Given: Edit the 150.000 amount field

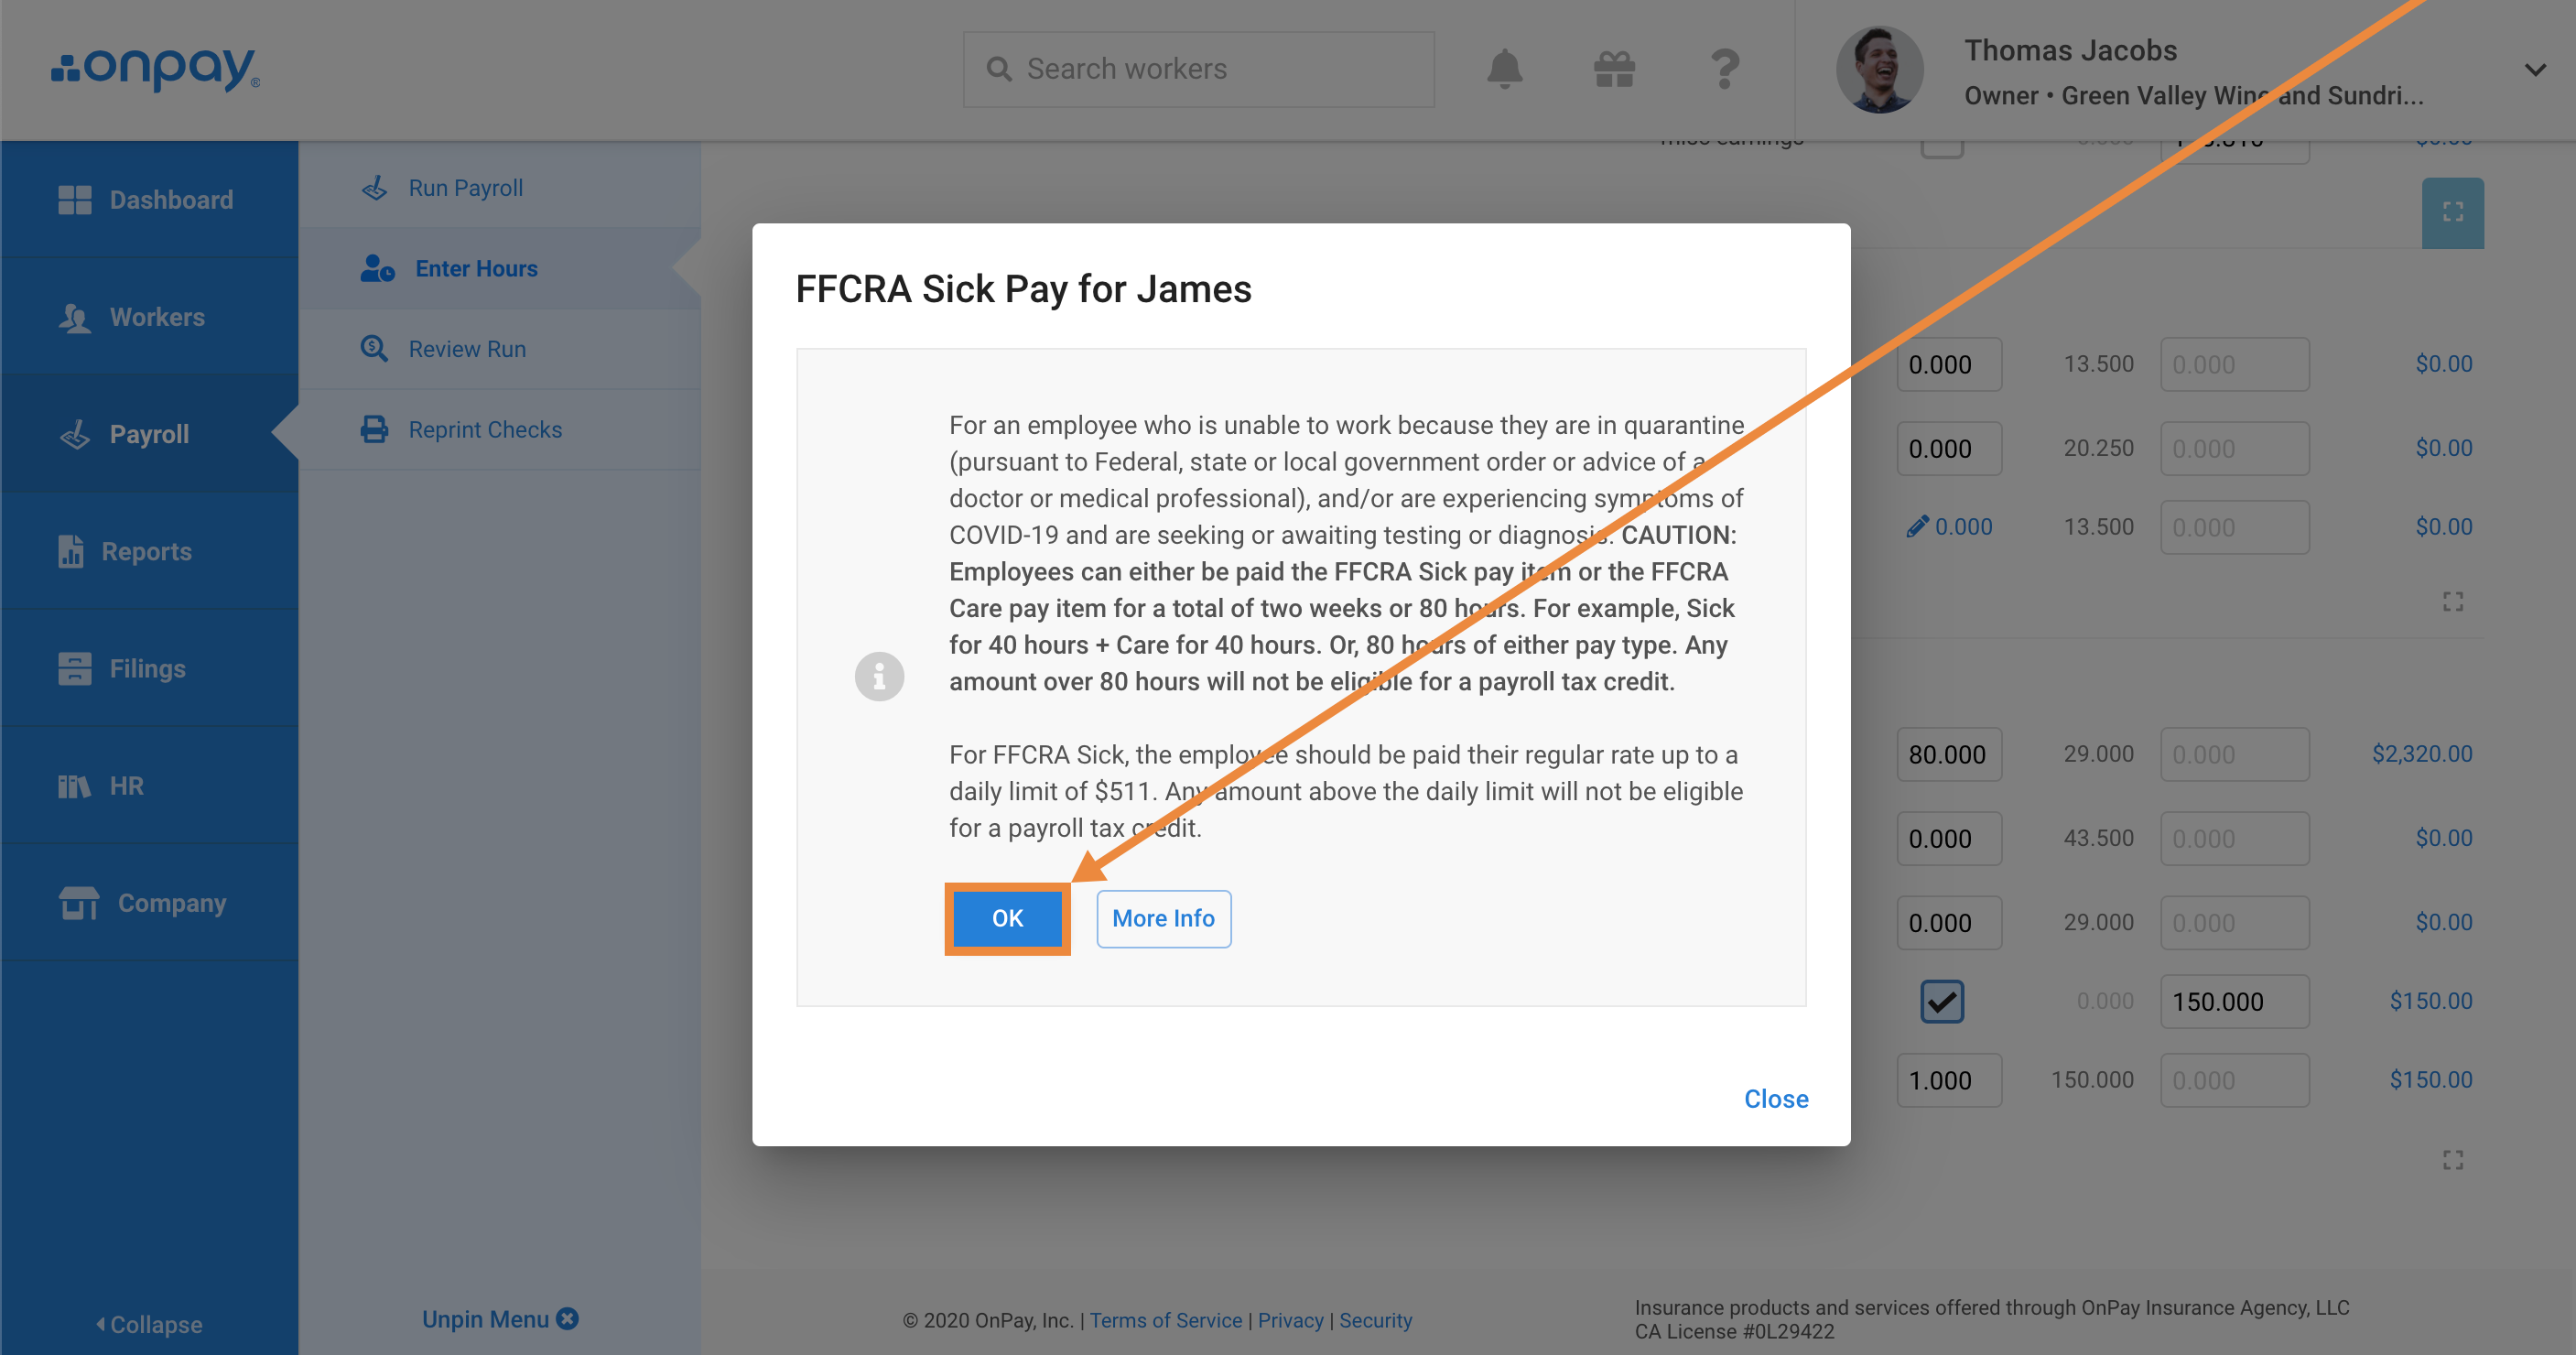Looking at the screenshot, I should pyautogui.click(x=2234, y=1001).
